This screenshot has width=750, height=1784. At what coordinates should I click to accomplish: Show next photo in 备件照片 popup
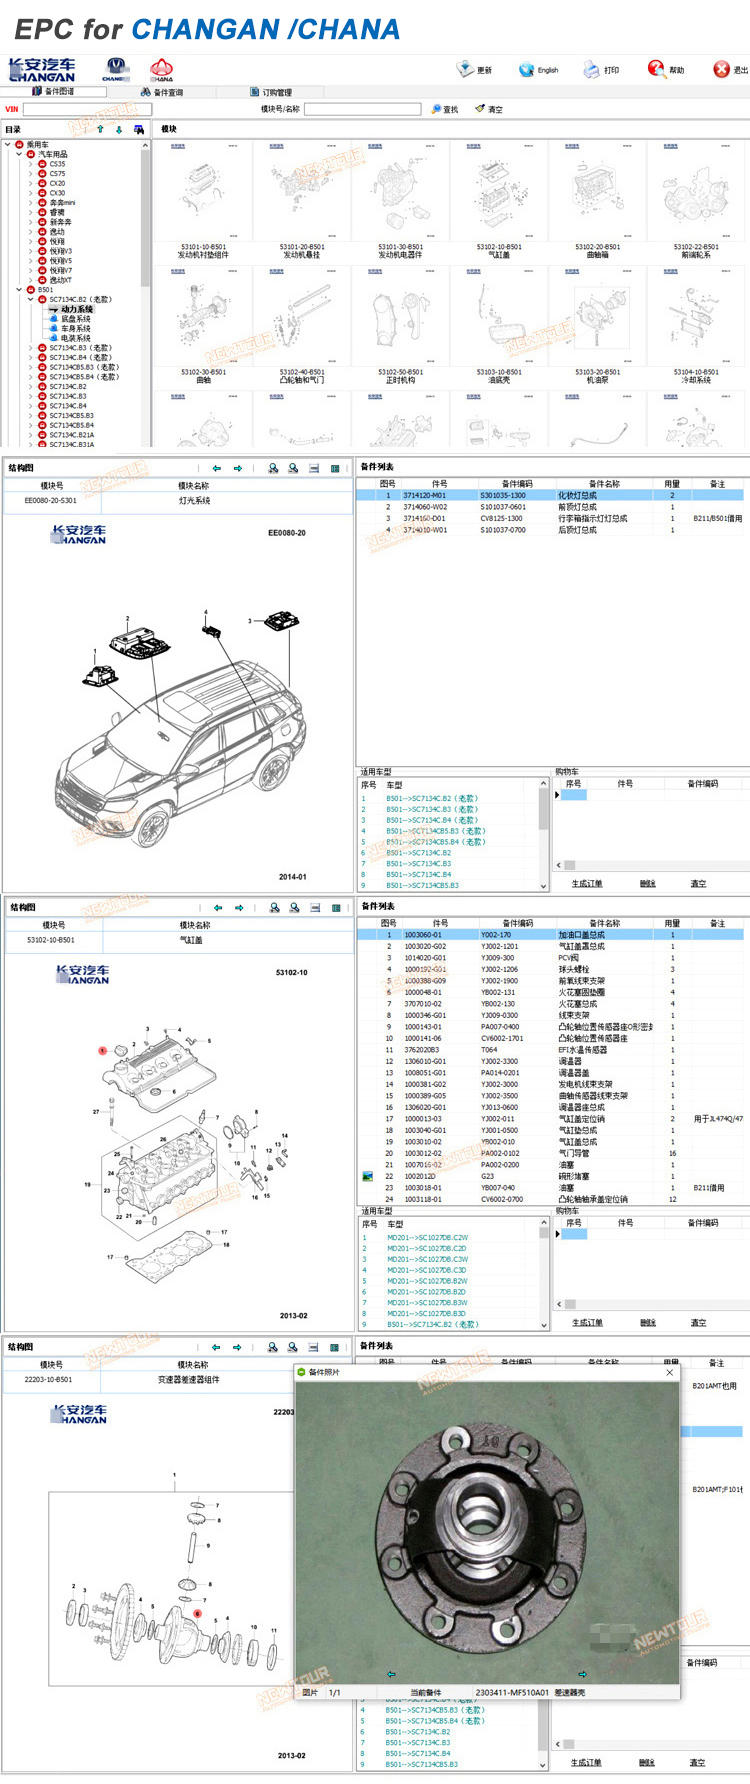coord(582,1674)
